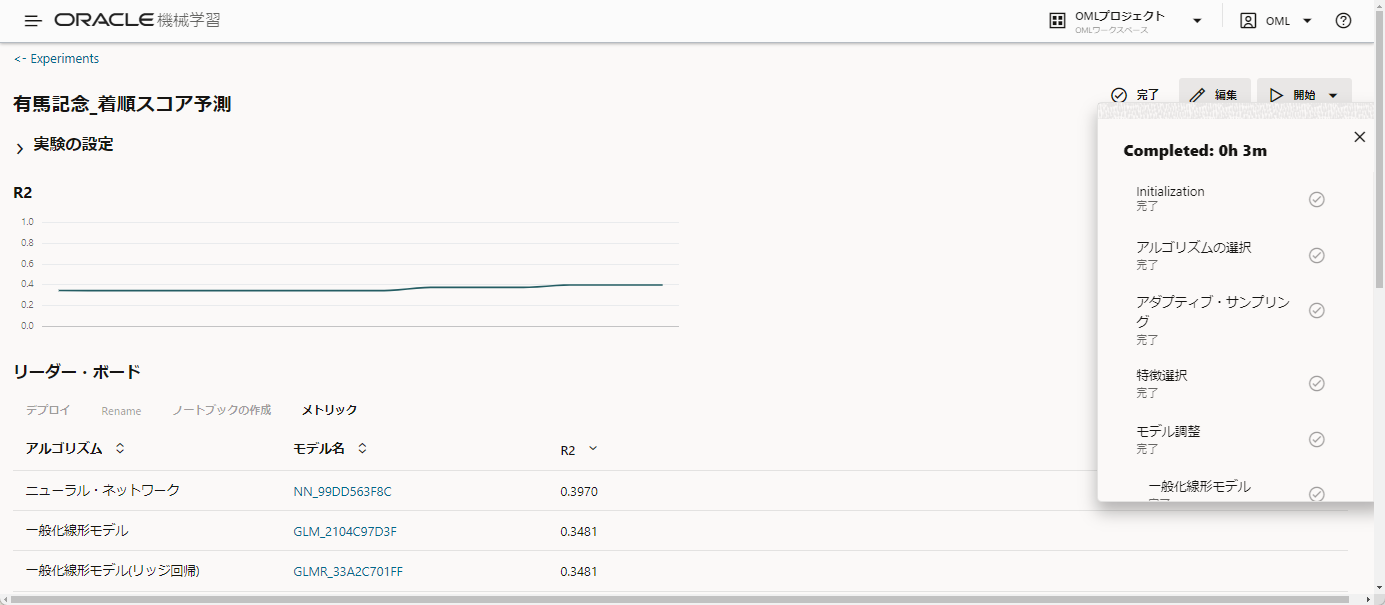Expand the 実験の設定 section
The image size is (1385, 605).
[x=20, y=148]
